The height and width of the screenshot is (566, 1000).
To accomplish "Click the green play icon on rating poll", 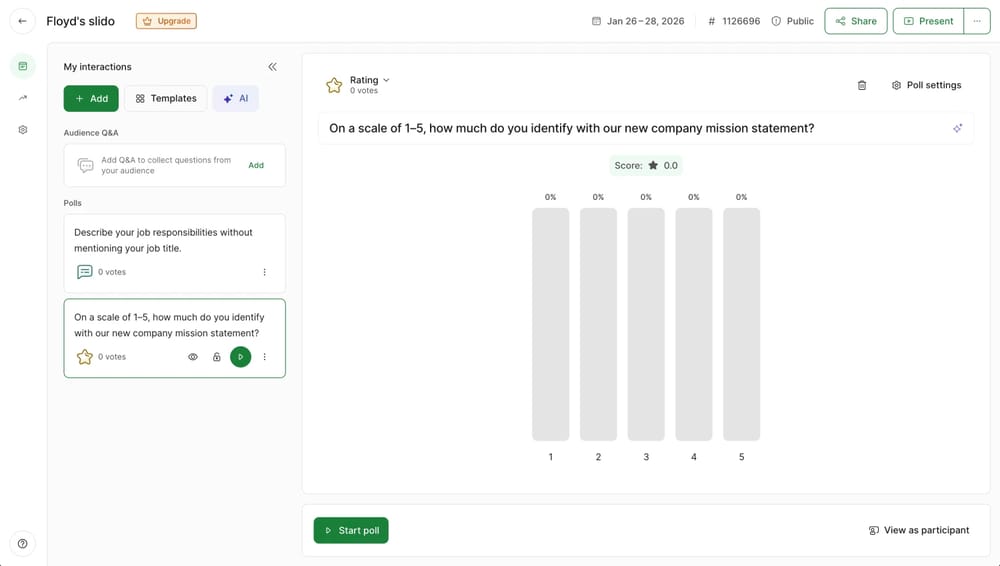I will (x=240, y=357).
